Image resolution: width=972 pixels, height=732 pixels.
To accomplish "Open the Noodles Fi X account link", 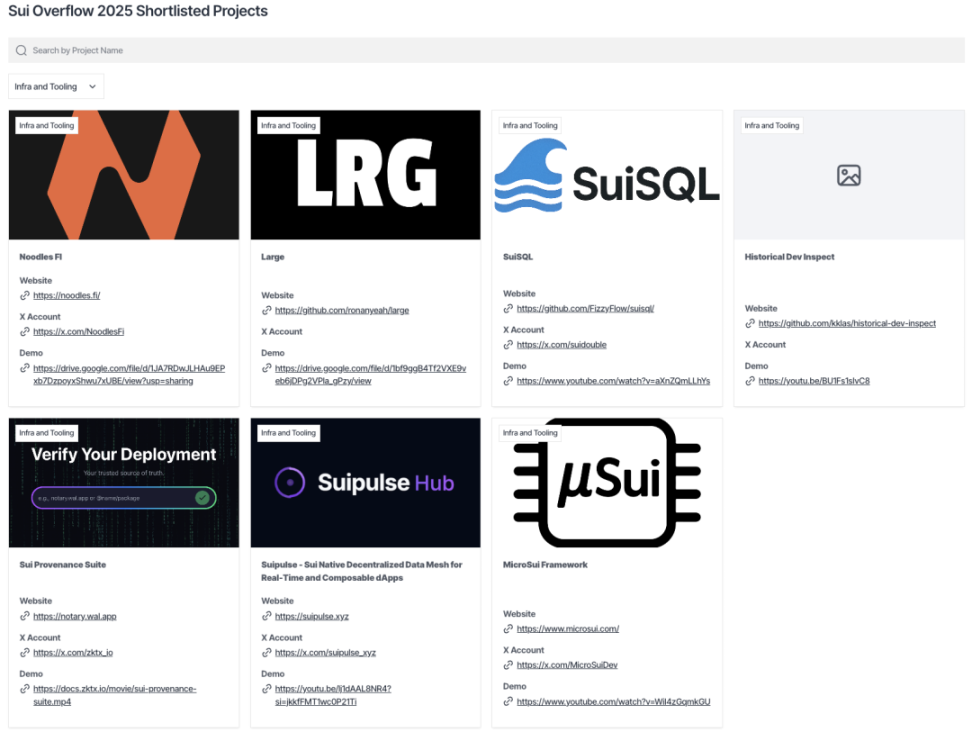I will (x=79, y=332).
